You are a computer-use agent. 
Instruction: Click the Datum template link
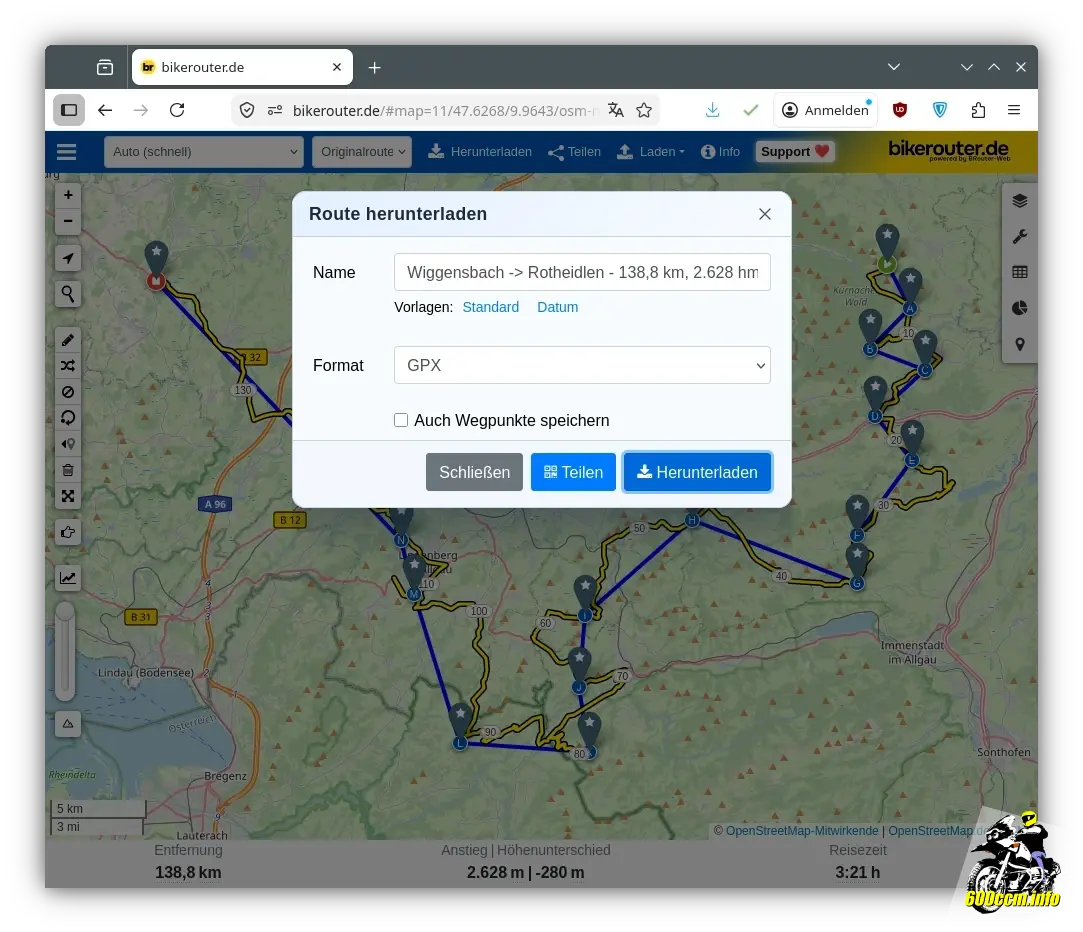click(557, 307)
